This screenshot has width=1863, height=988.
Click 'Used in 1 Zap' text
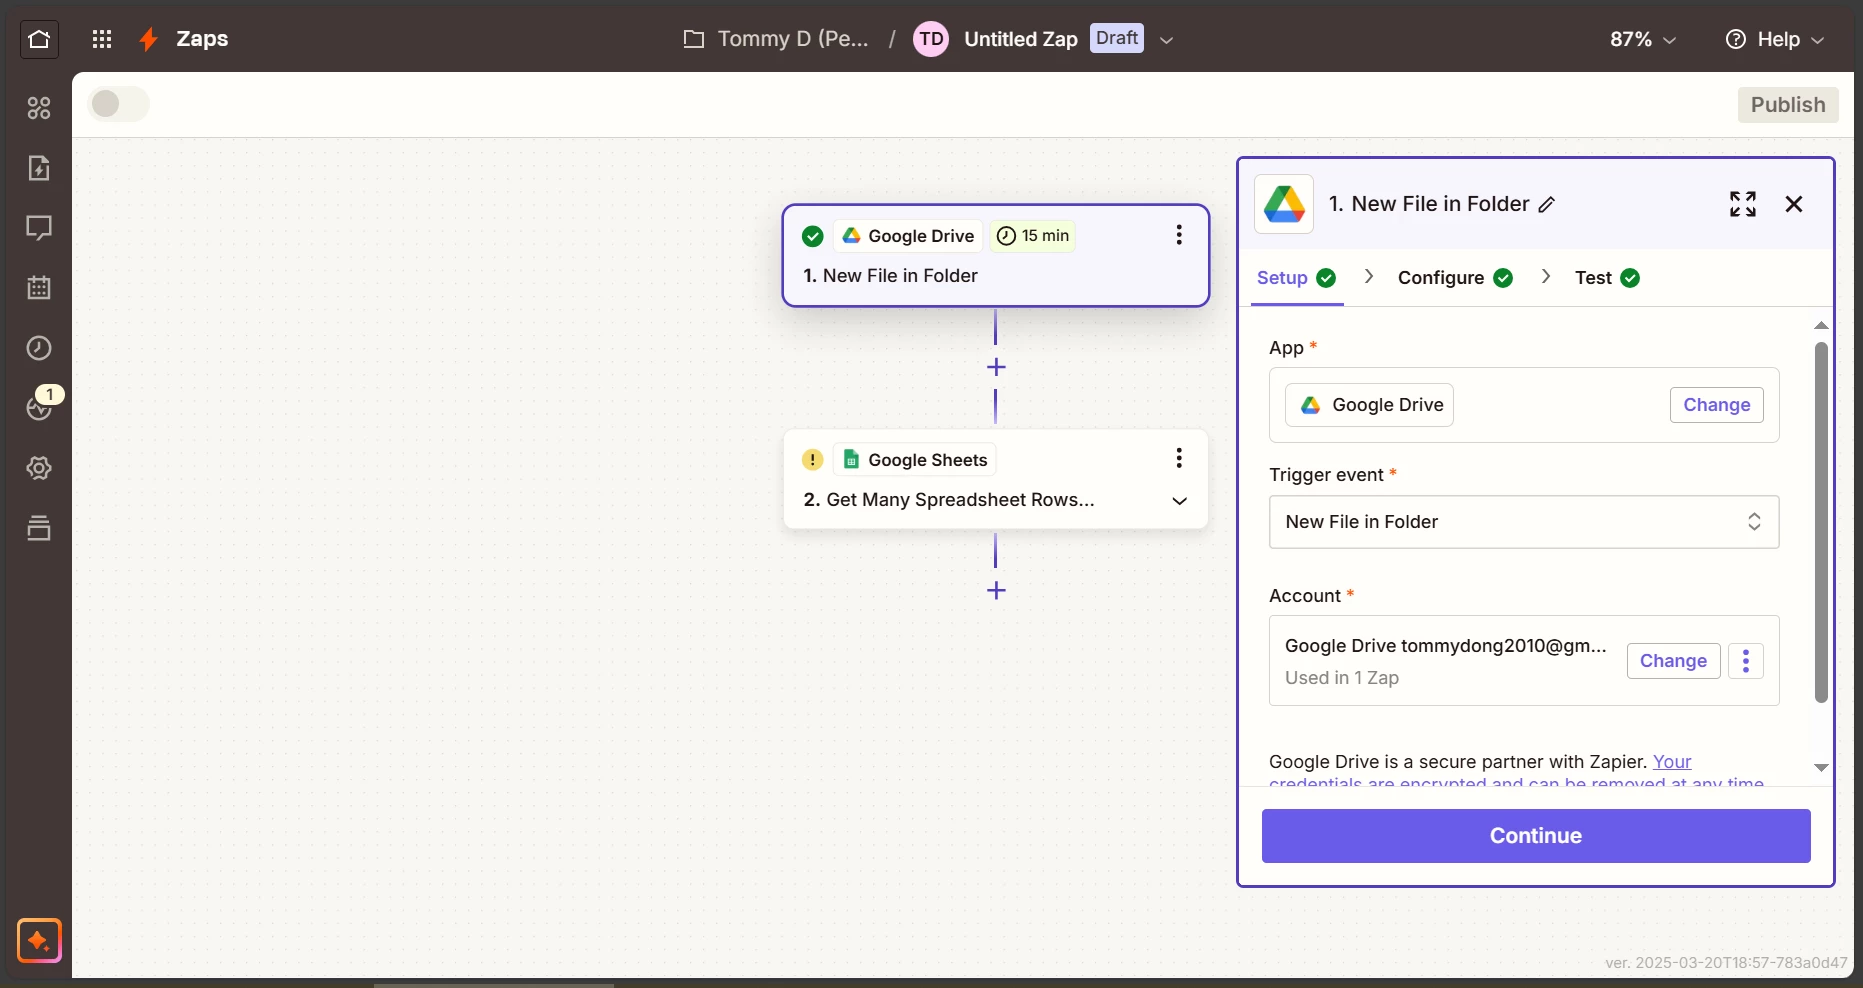pos(1342,678)
